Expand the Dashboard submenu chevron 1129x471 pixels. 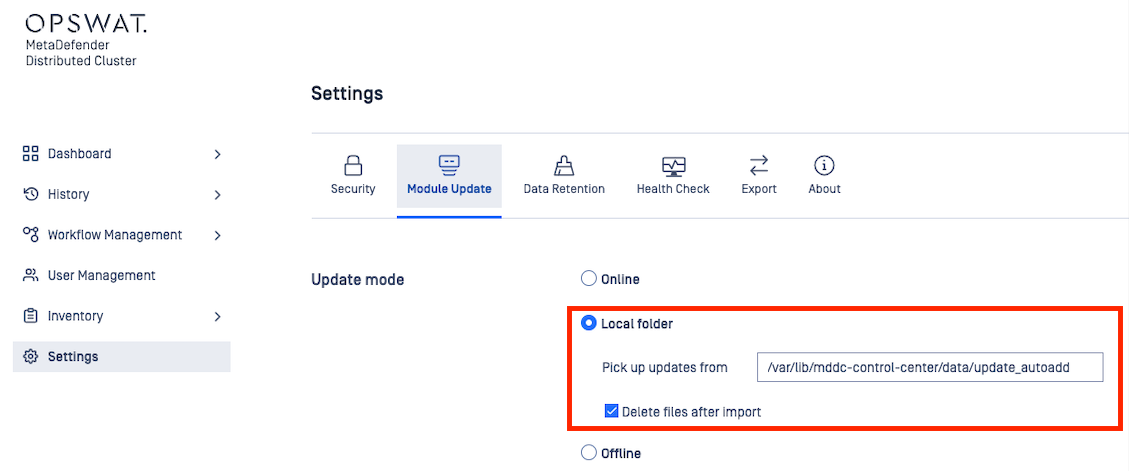pyautogui.click(x=217, y=154)
